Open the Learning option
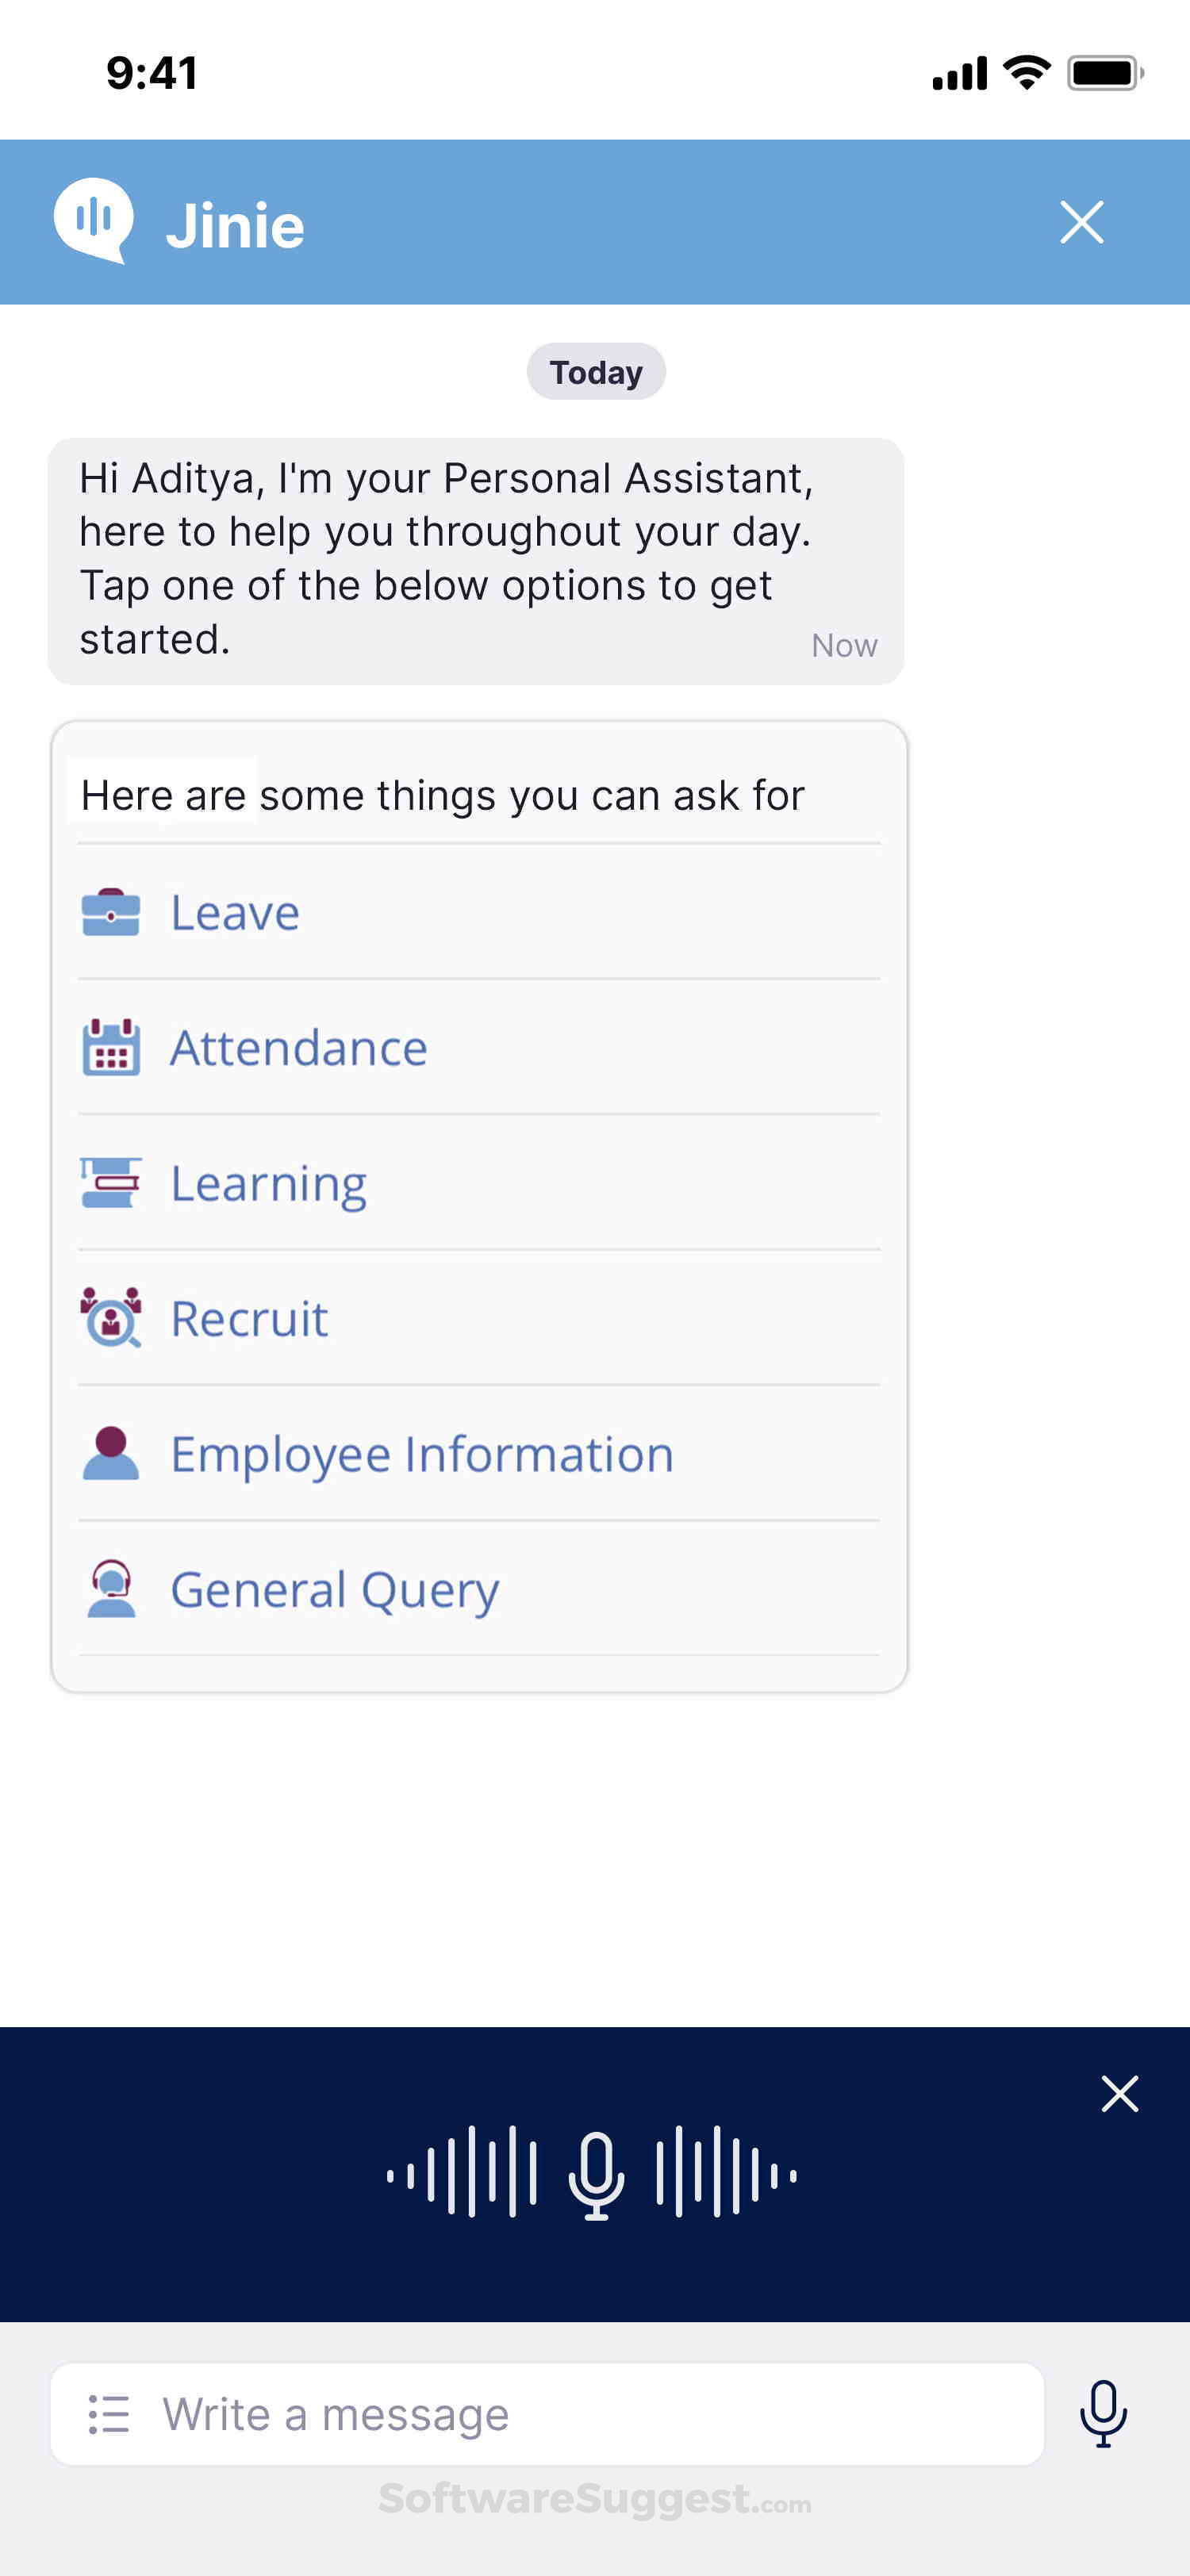 [268, 1183]
